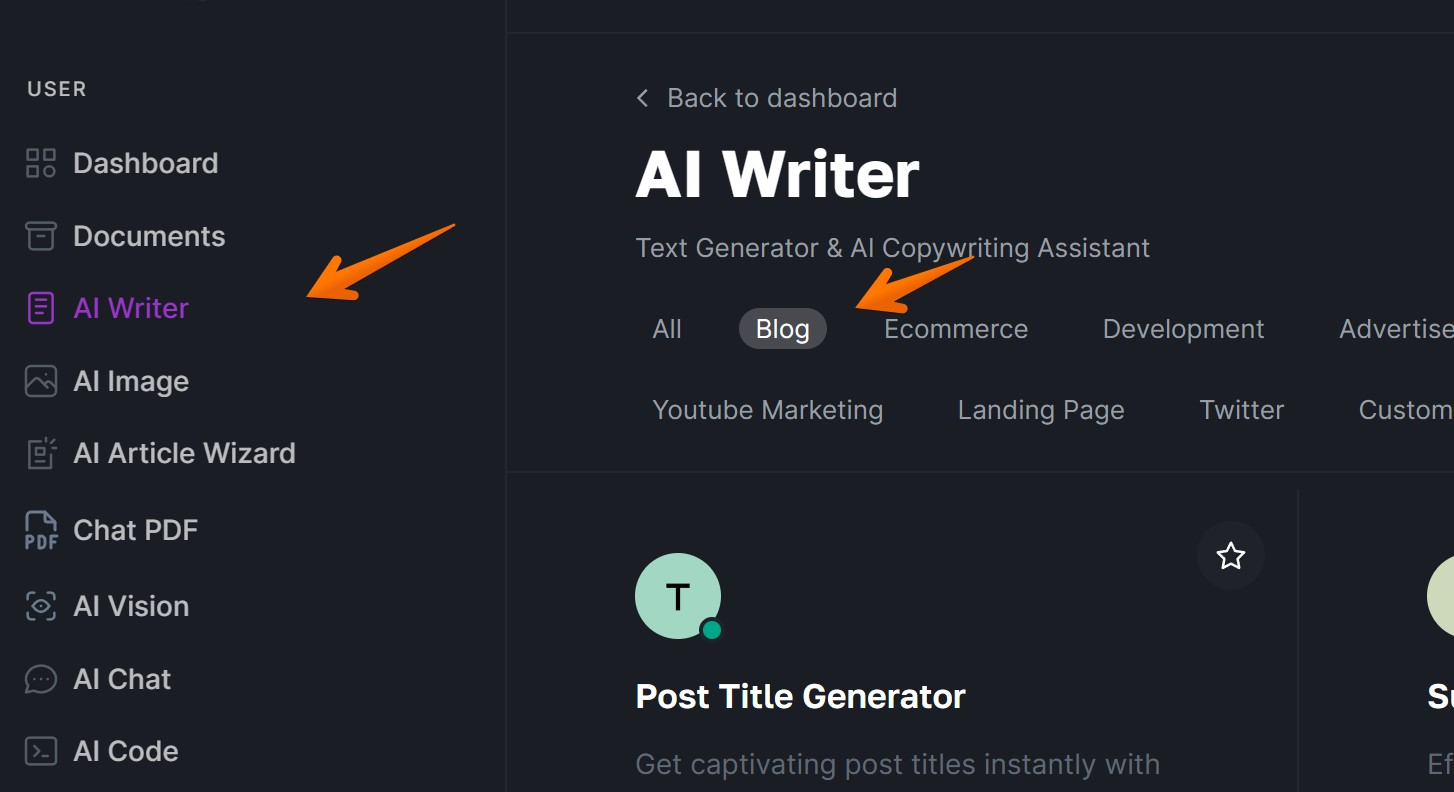Click the AI Code terminal icon
This screenshot has width=1454, height=792.
pyautogui.click(x=41, y=751)
